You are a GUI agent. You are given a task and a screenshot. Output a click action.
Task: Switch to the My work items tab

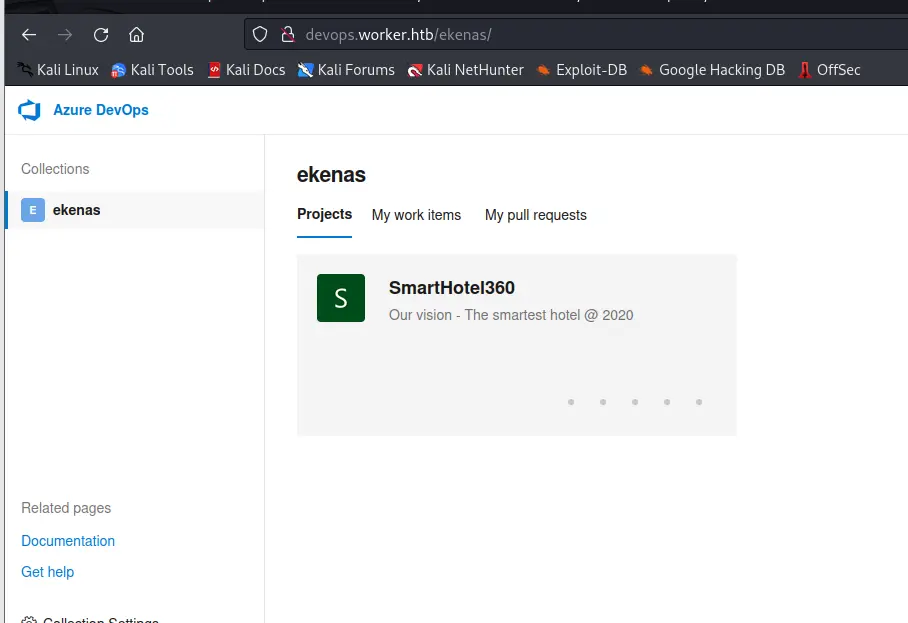click(x=416, y=215)
